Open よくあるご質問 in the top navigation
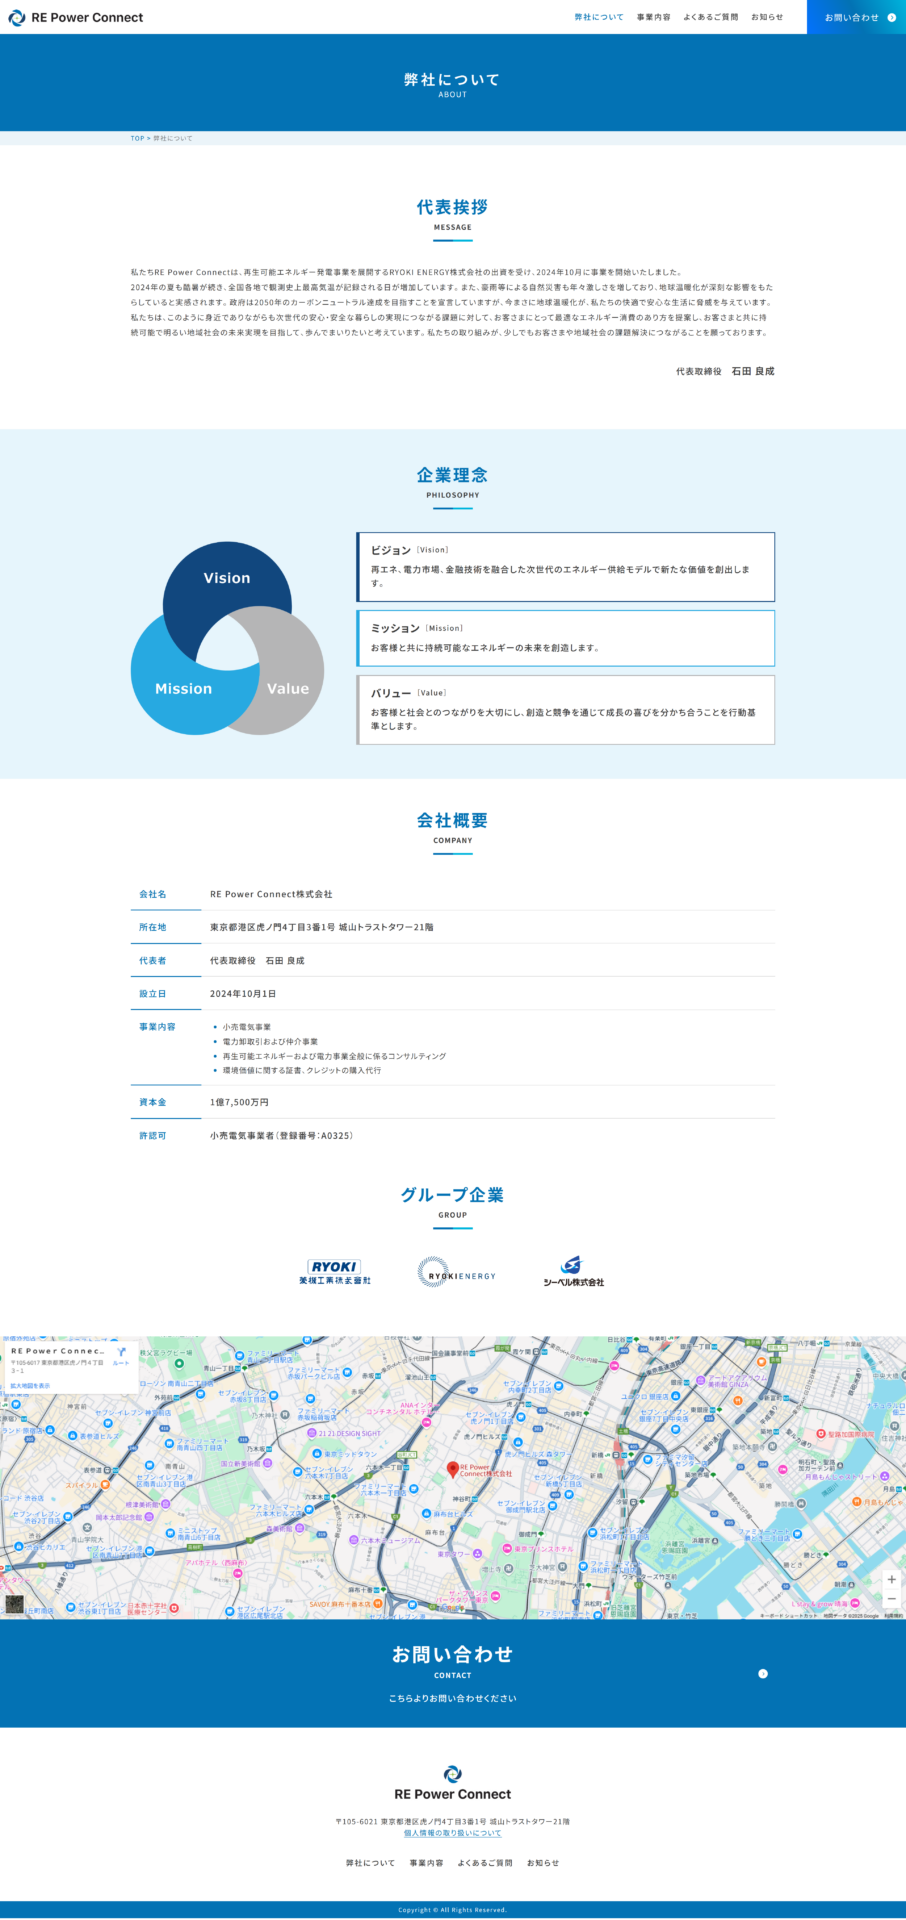This screenshot has height=1920, width=906. (711, 17)
